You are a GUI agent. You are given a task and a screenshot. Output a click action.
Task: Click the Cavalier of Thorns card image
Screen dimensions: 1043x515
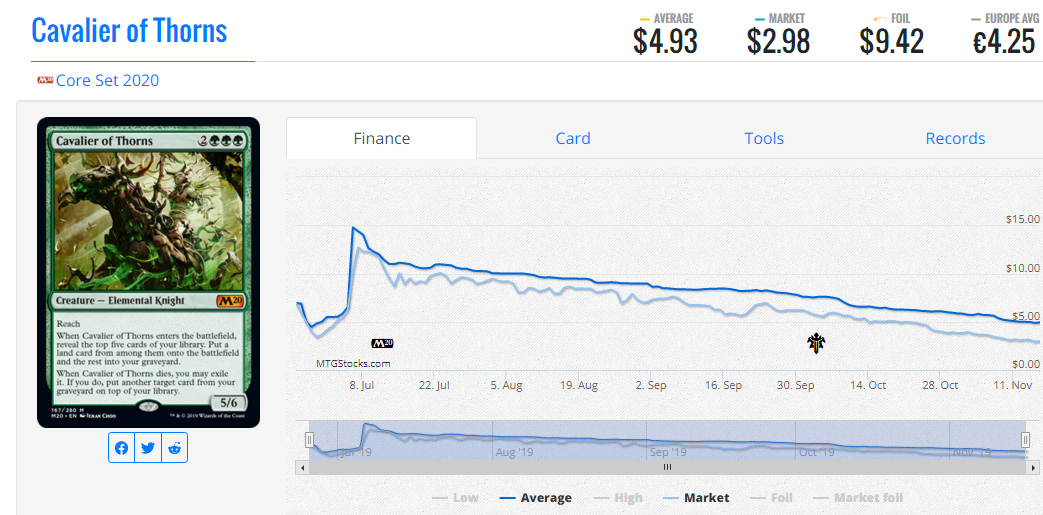[x=148, y=272]
